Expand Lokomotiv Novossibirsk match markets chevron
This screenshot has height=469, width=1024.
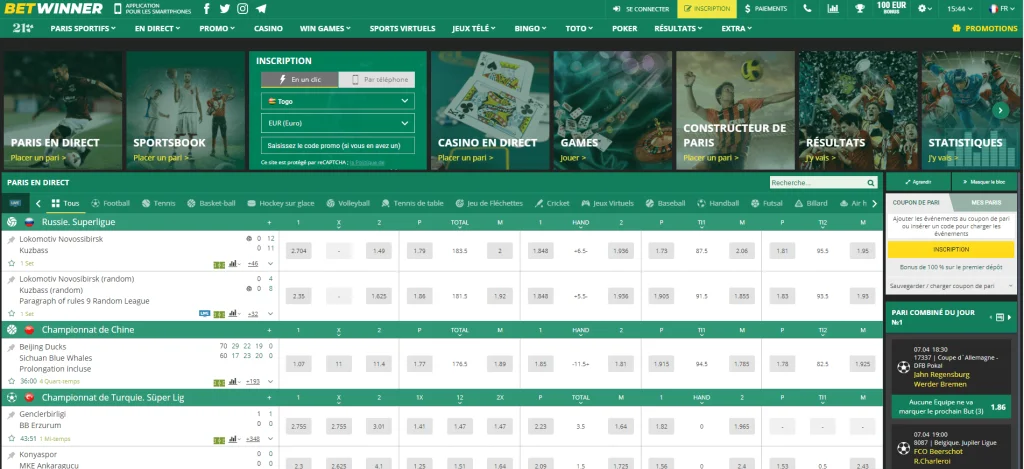tap(270, 264)
